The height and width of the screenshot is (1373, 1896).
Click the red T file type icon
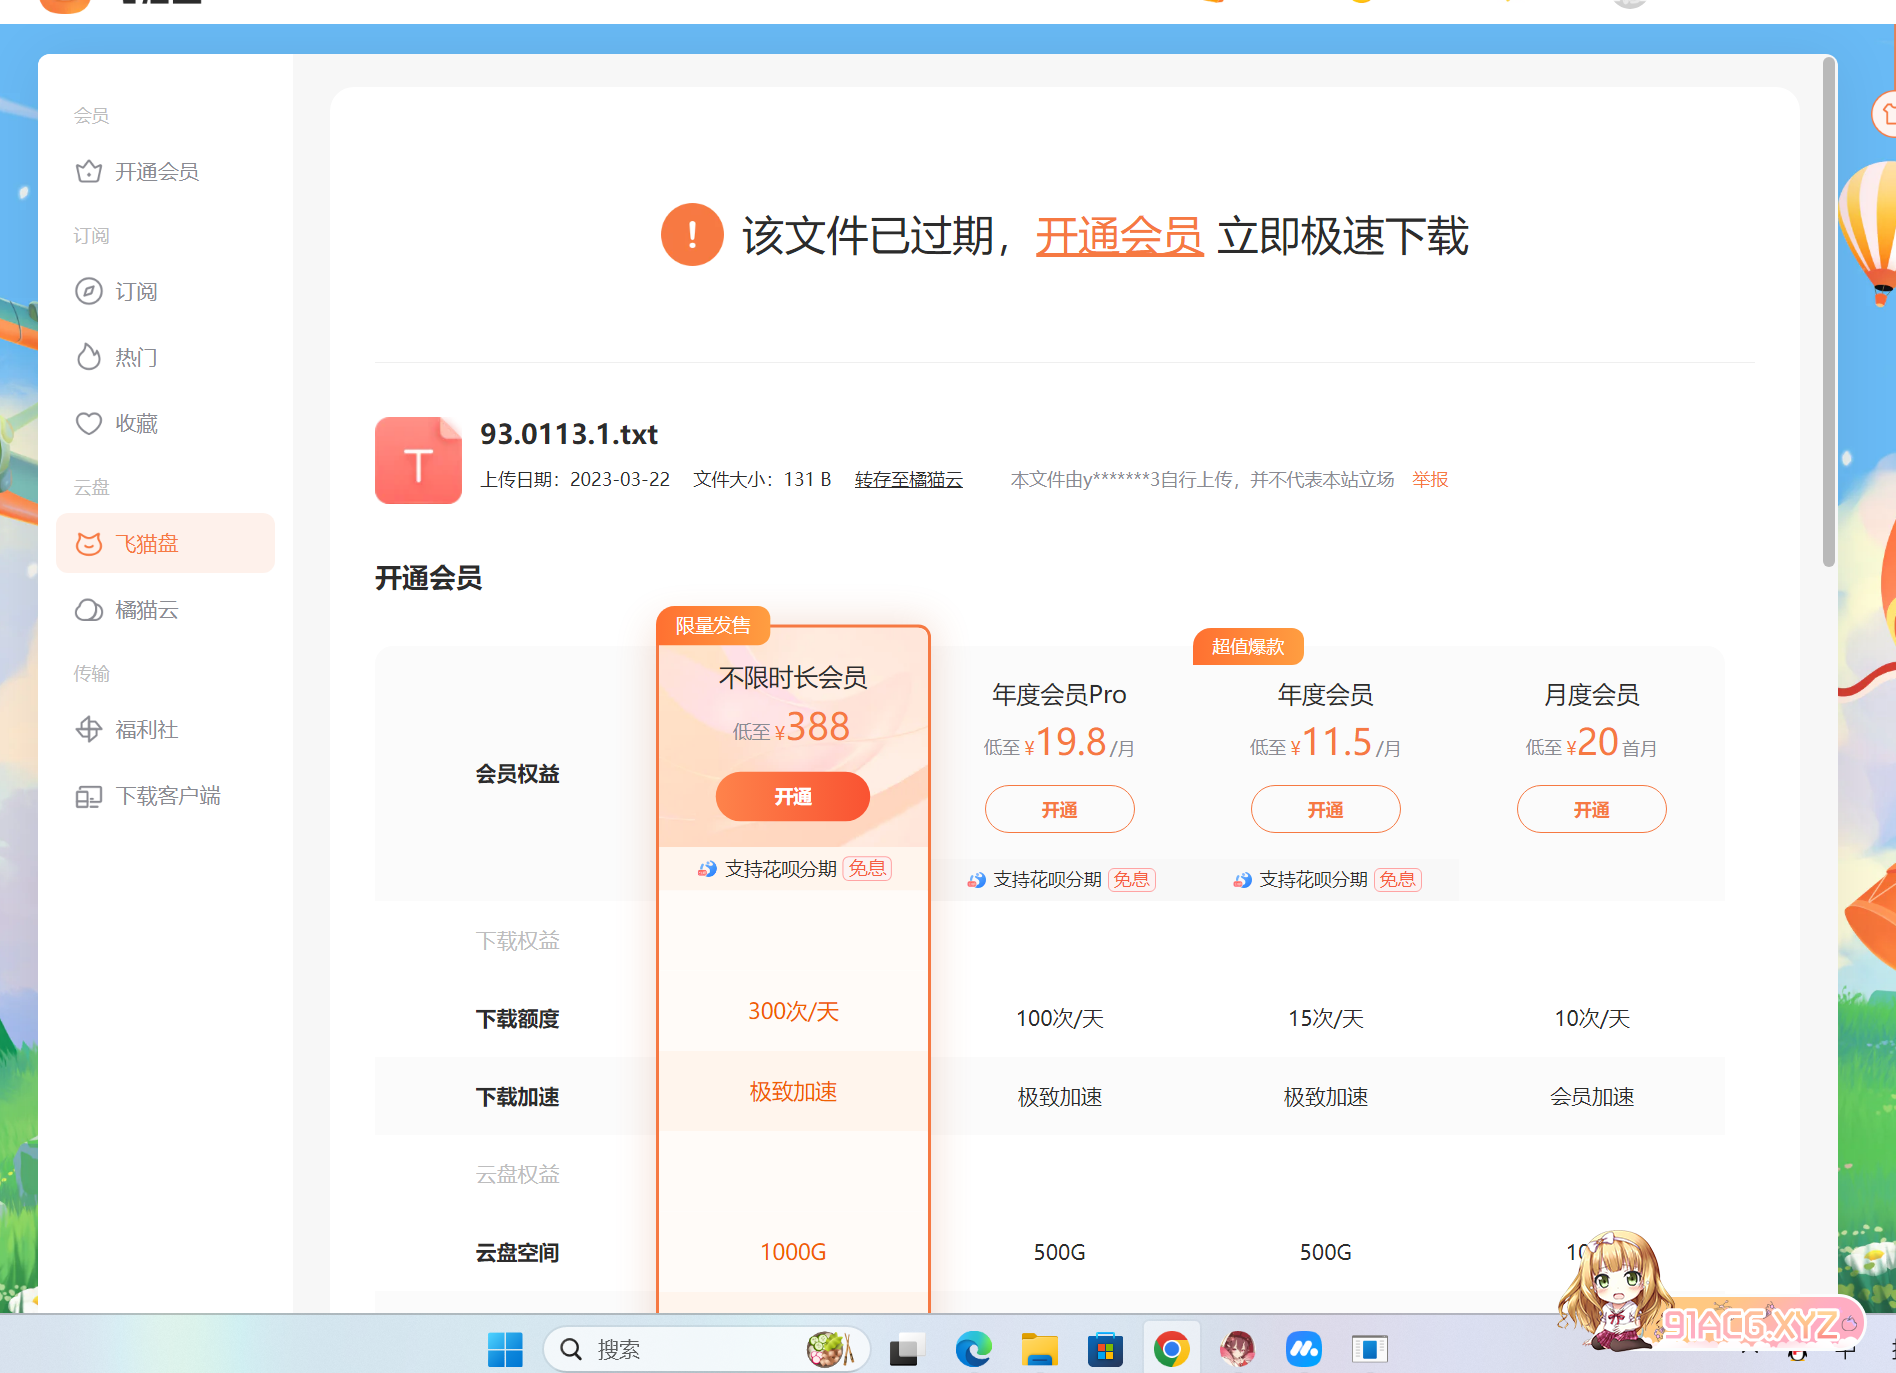point(418,460)
